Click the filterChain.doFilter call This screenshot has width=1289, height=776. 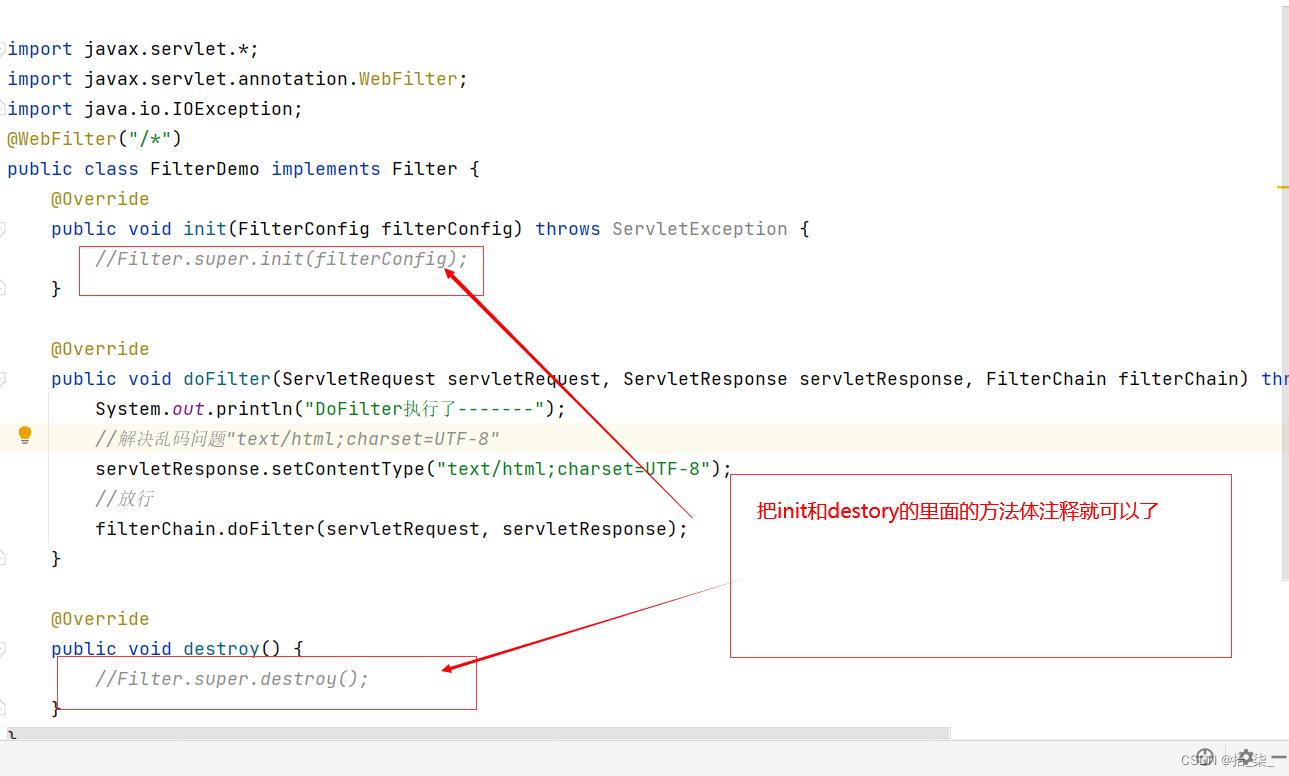tap(390, 528)
